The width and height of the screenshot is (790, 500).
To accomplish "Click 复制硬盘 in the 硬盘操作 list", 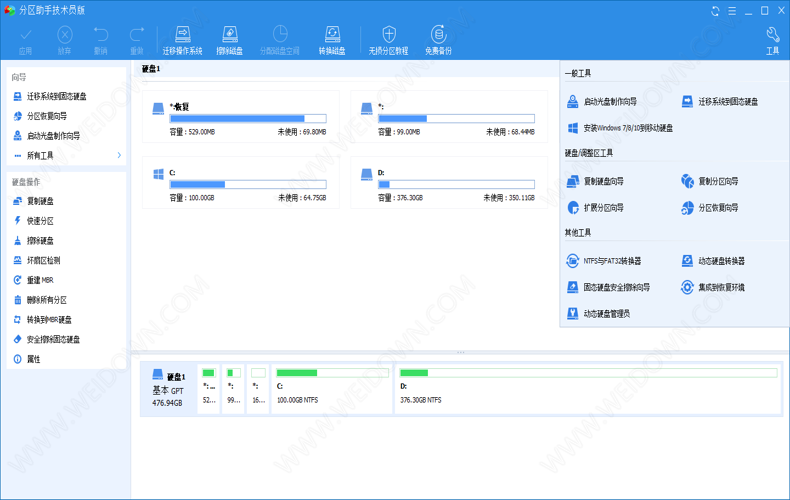I will 33,201.
